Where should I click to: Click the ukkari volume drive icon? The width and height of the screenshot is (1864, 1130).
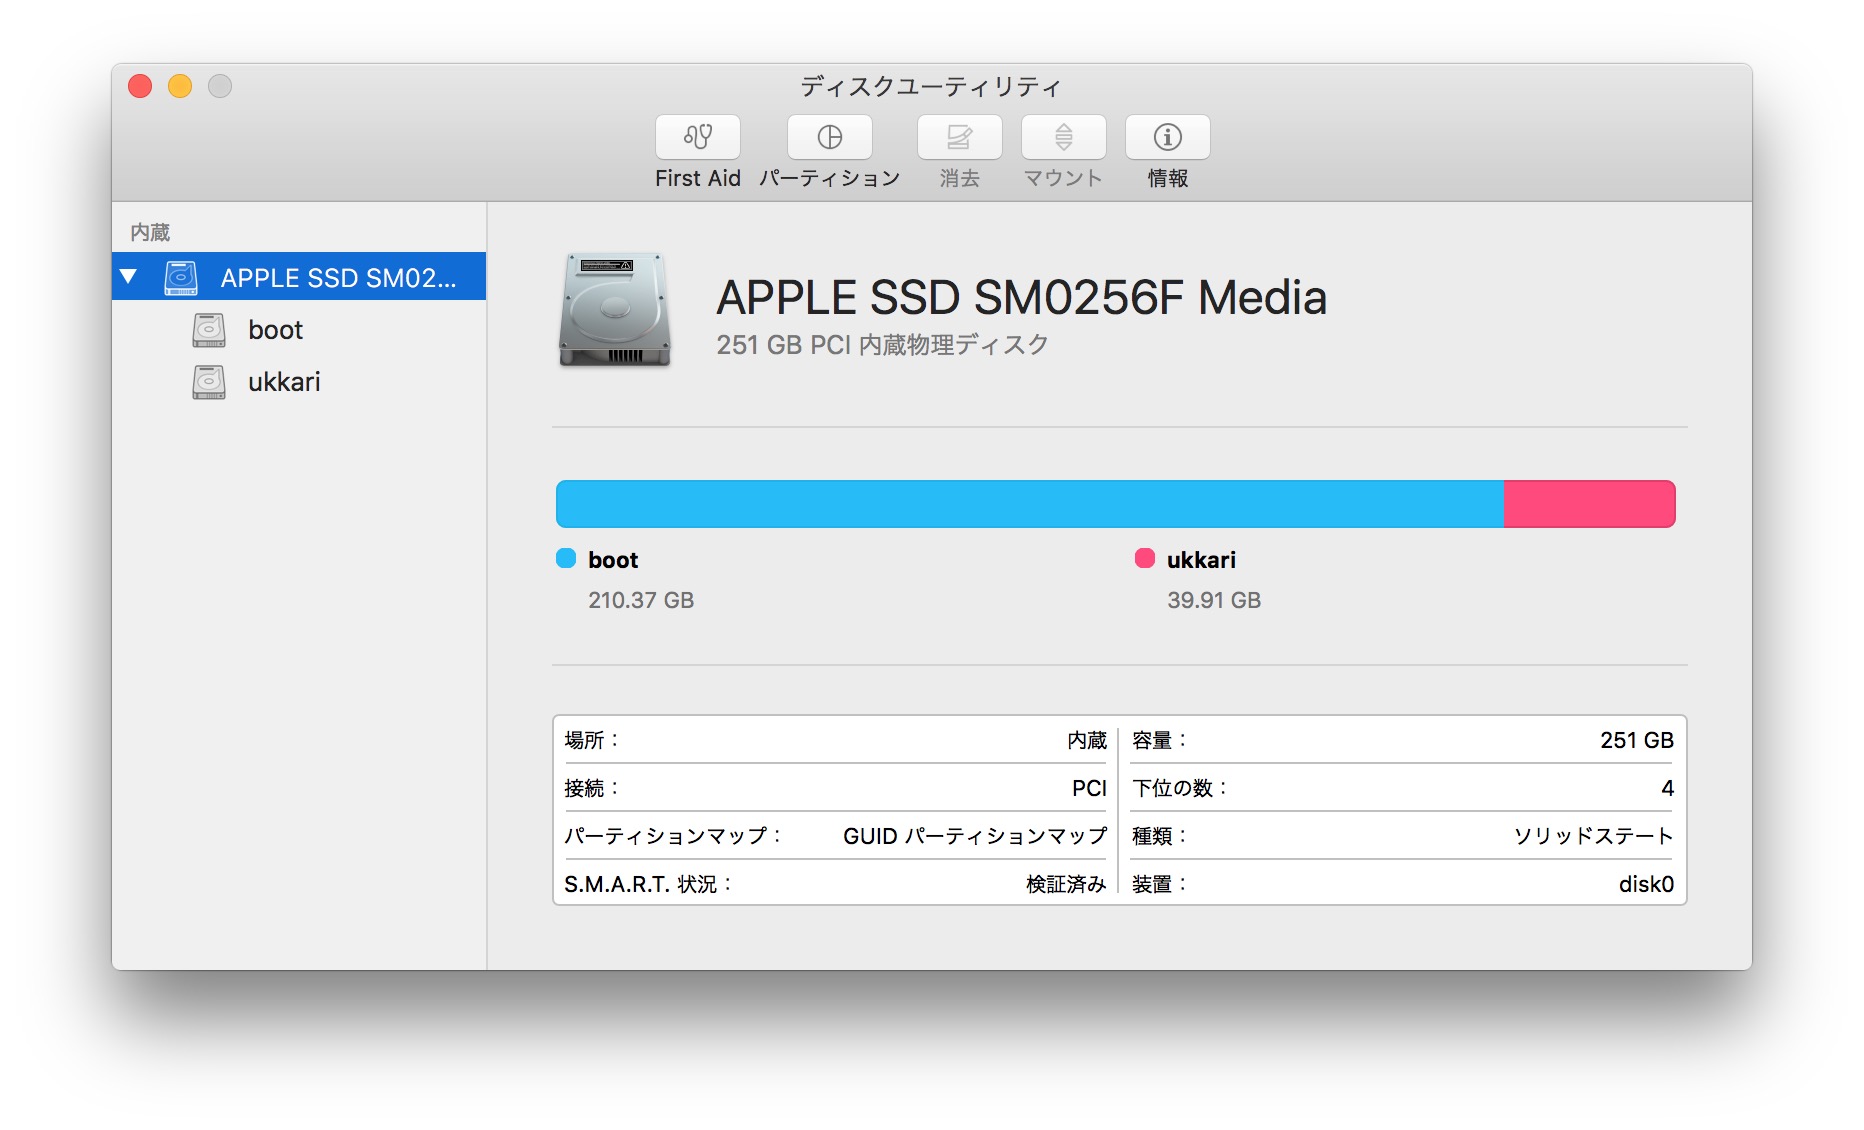pyautogui.click(x=209, y=382)
